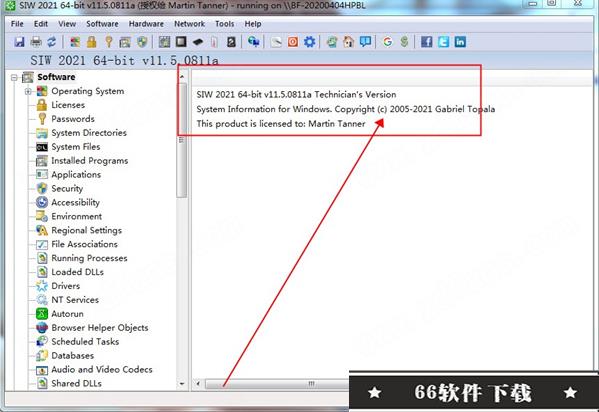The image size is (599, 412).
Task: Select System Files in the tree
Action: tap(76, 147)
